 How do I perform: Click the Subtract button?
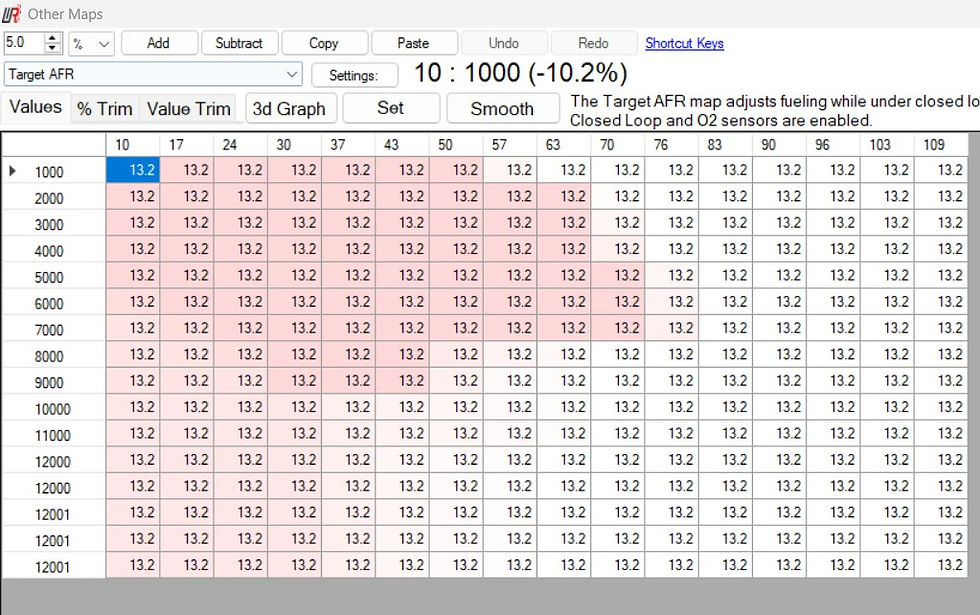239,43
